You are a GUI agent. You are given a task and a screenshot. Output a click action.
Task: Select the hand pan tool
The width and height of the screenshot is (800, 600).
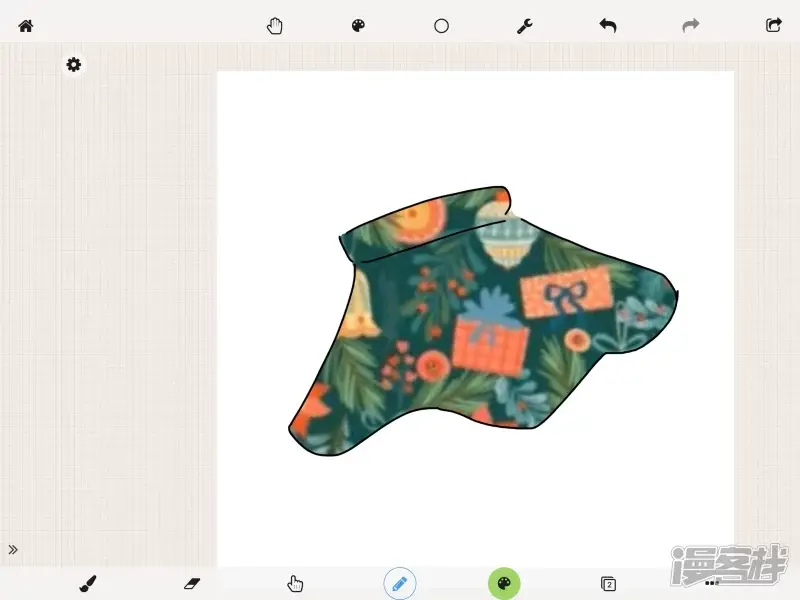[x=275, y=26]
